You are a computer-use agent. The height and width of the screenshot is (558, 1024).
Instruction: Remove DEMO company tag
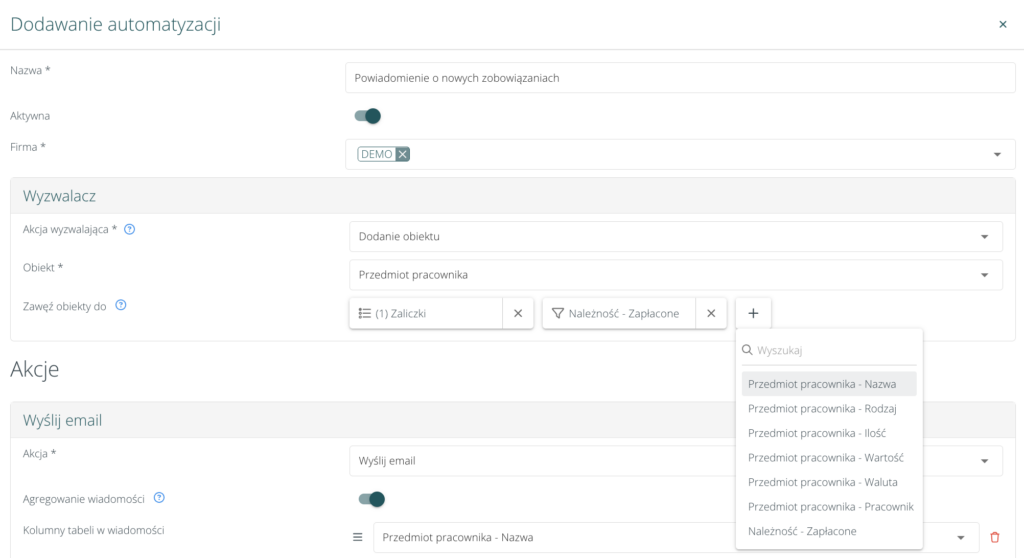[402, 154]
